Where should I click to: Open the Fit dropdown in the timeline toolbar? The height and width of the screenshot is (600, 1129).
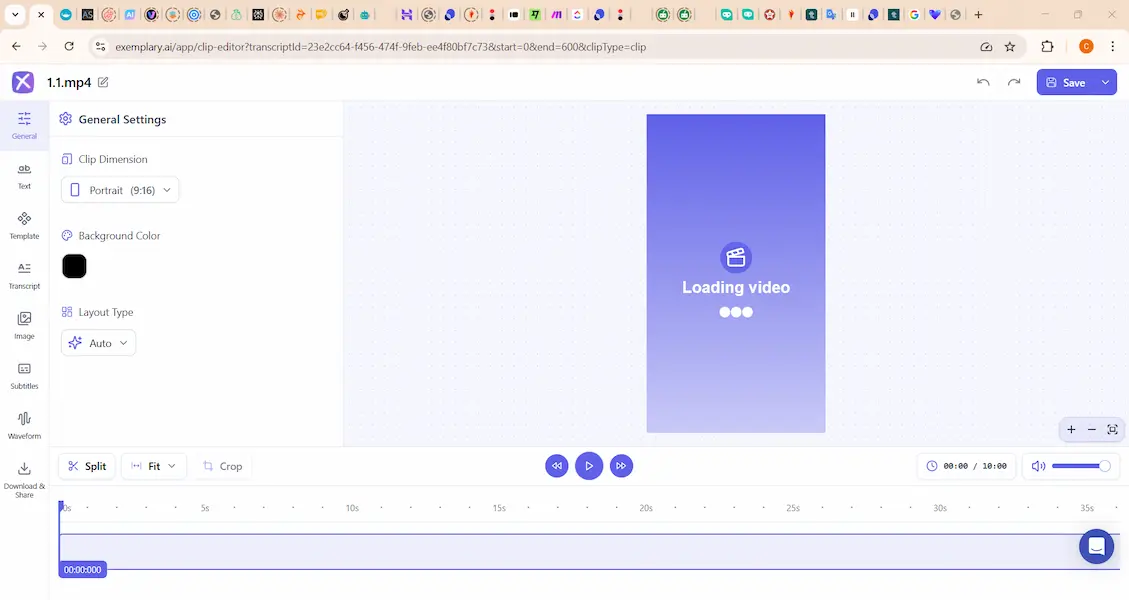153,466
